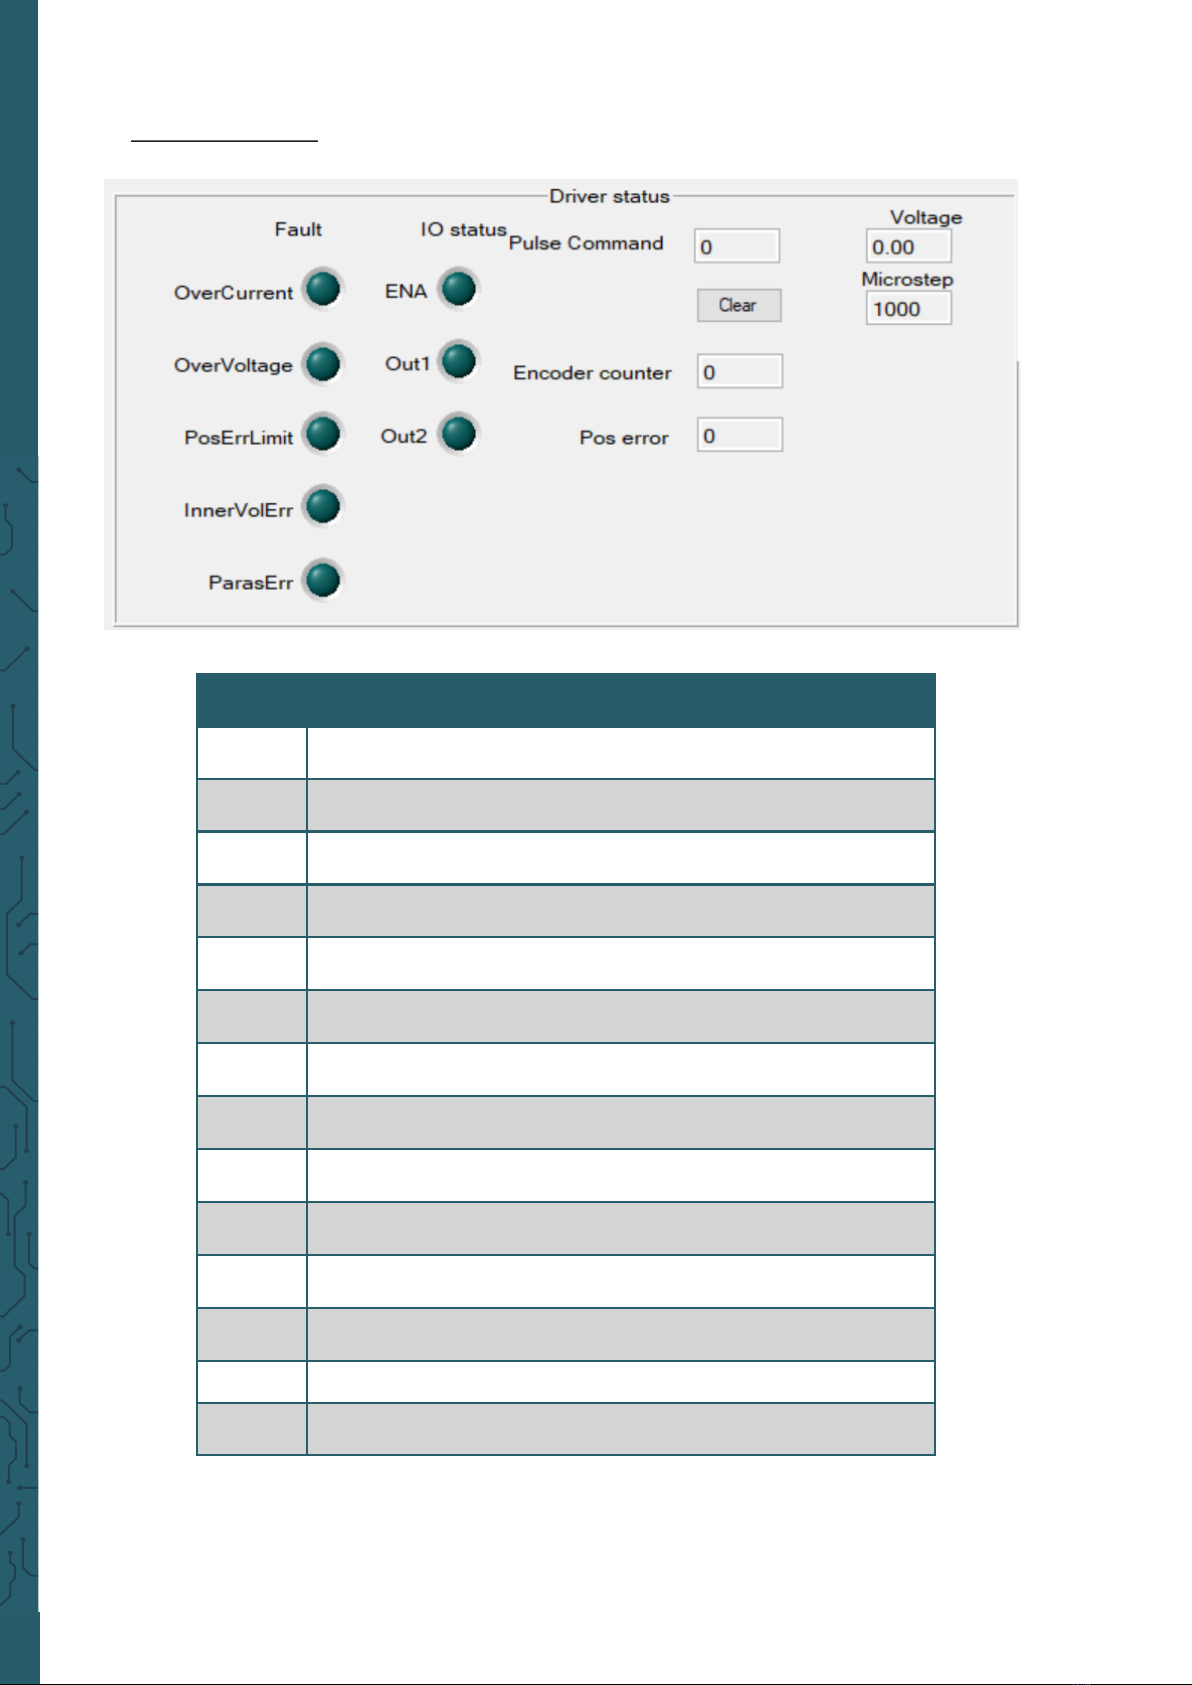Click the dark header row of the table
This screenshot has height=1685, width=1192.
pos(565,700)
